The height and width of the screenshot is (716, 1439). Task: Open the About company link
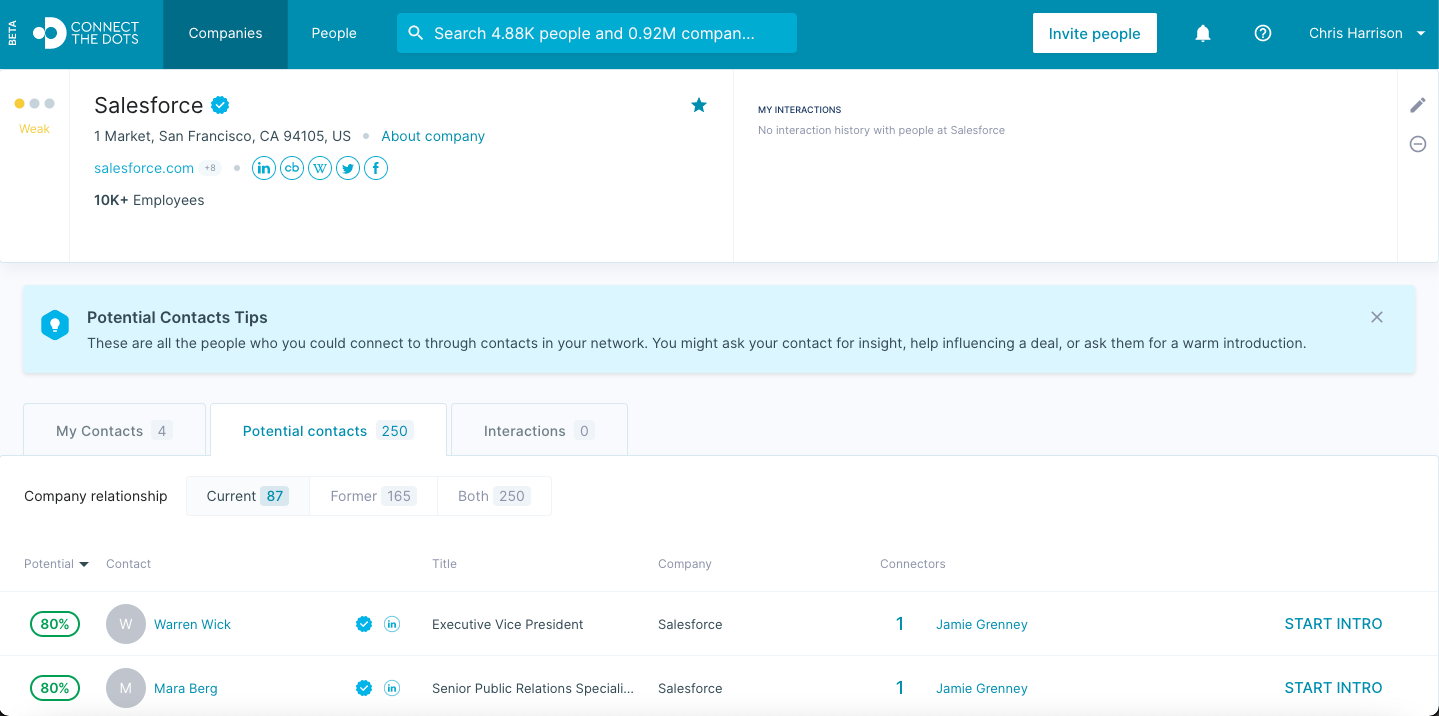[x=433, y=136]
